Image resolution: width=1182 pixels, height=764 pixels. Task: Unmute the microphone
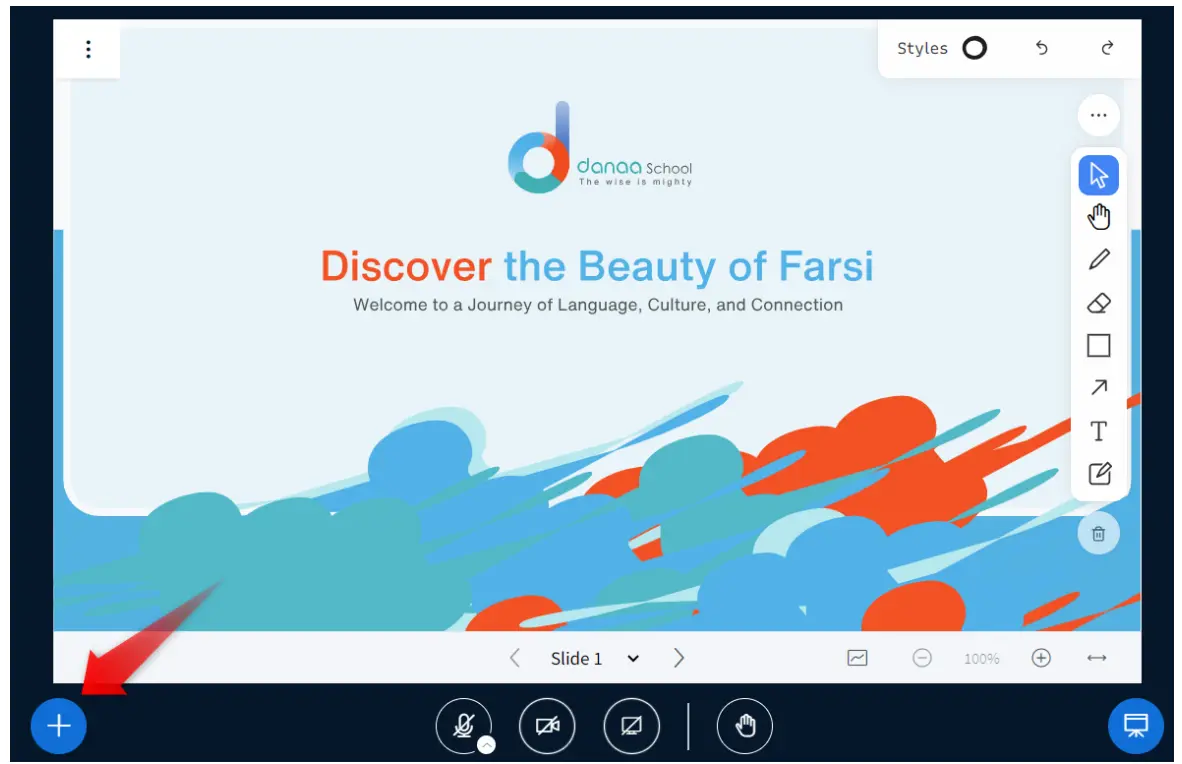point(462,725)
